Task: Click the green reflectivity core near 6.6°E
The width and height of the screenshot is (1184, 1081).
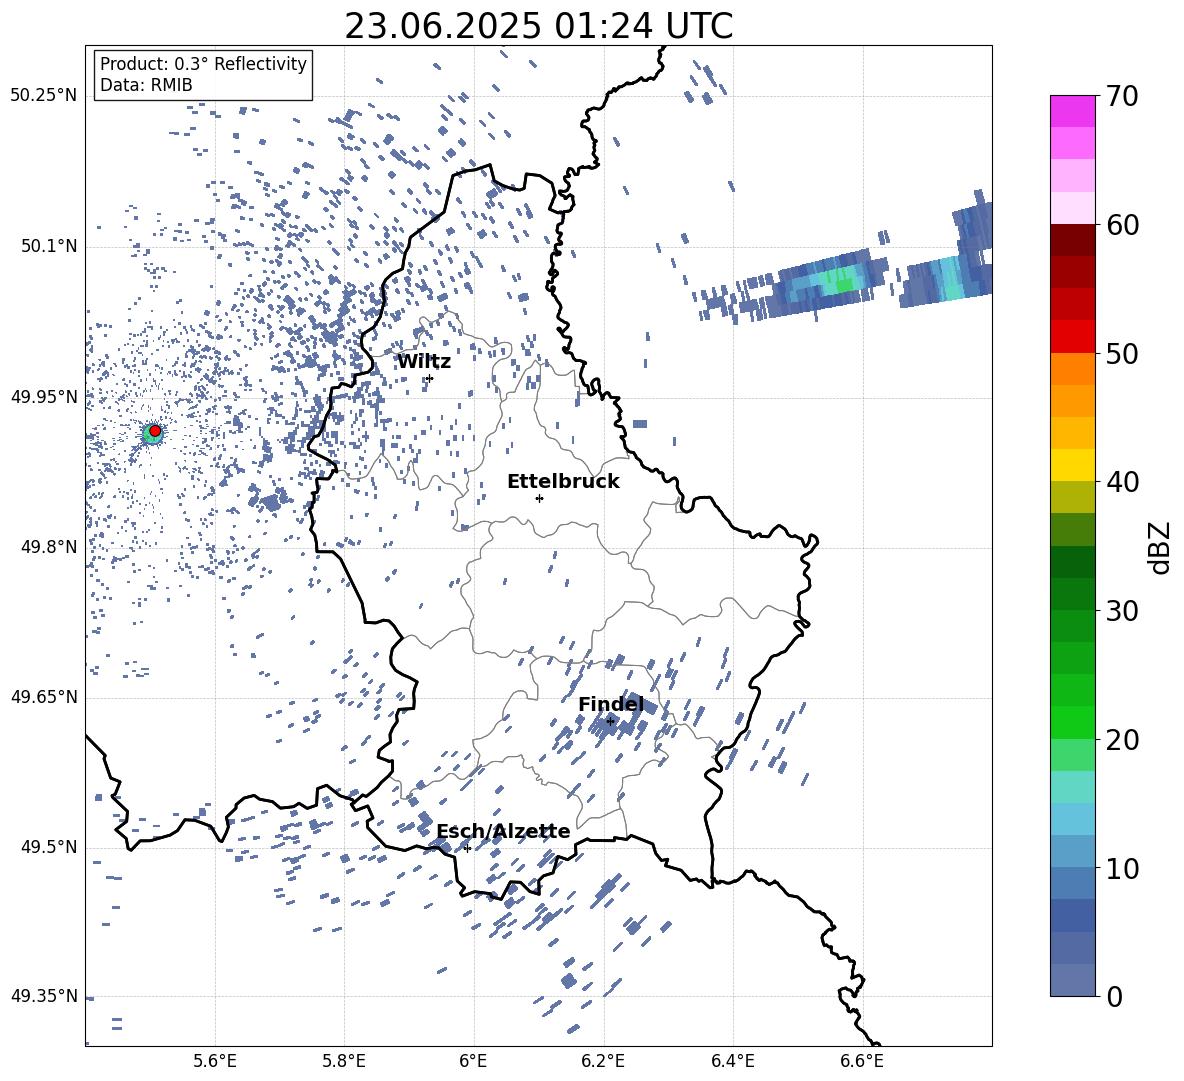Action: pos(841,283)
